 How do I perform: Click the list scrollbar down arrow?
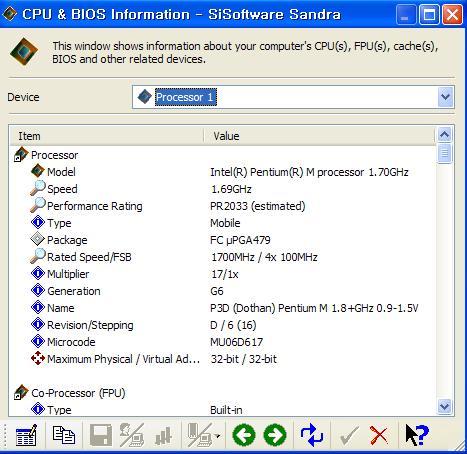tap(445, 407)
